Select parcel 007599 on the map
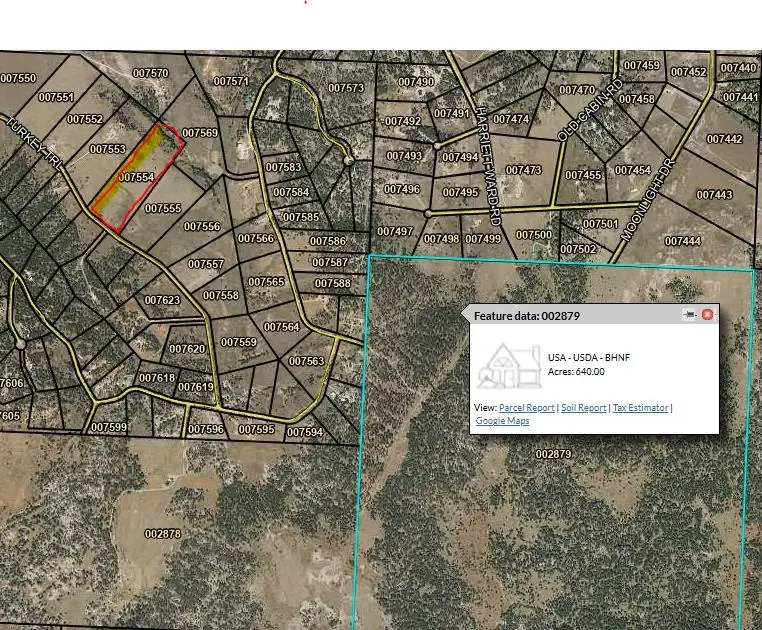Image resolution: width=762 pixels, height=630 pixels. (109, 428)
